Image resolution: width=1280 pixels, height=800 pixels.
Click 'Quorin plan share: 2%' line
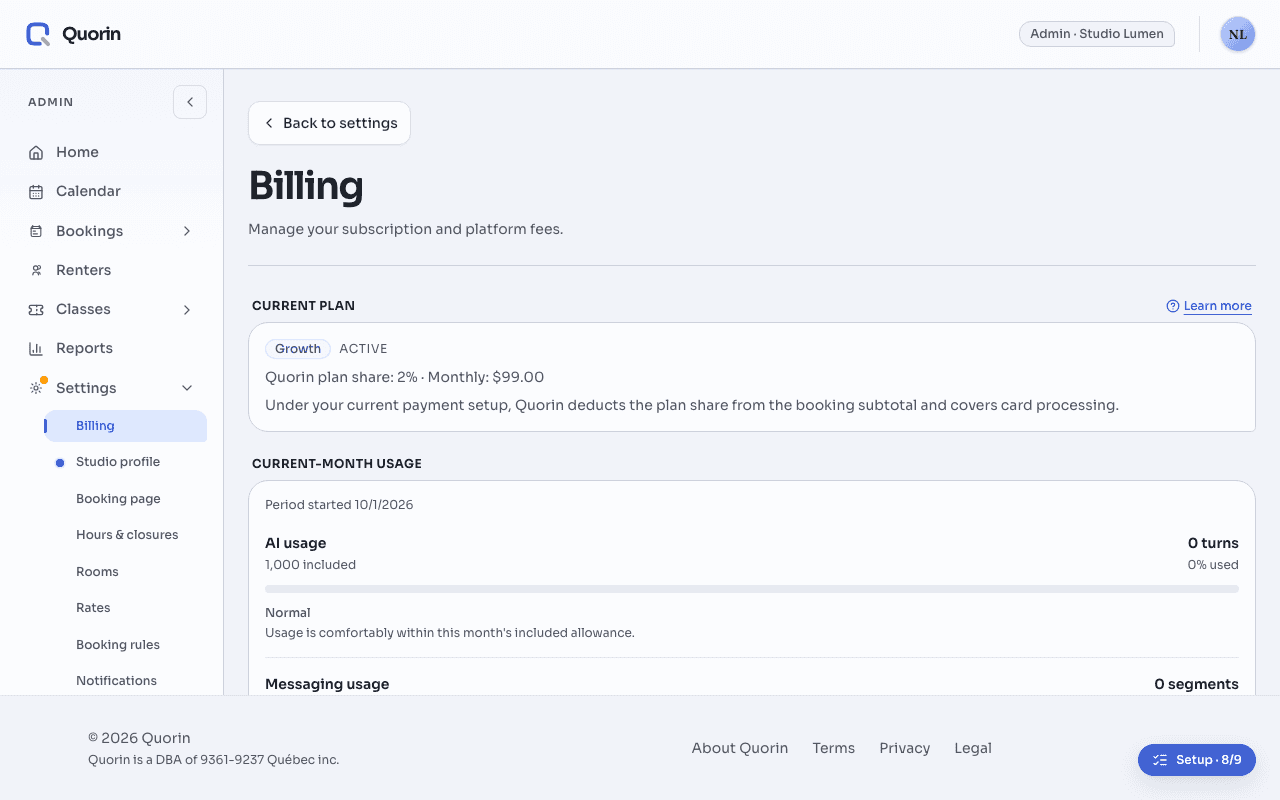coord(404,377)
